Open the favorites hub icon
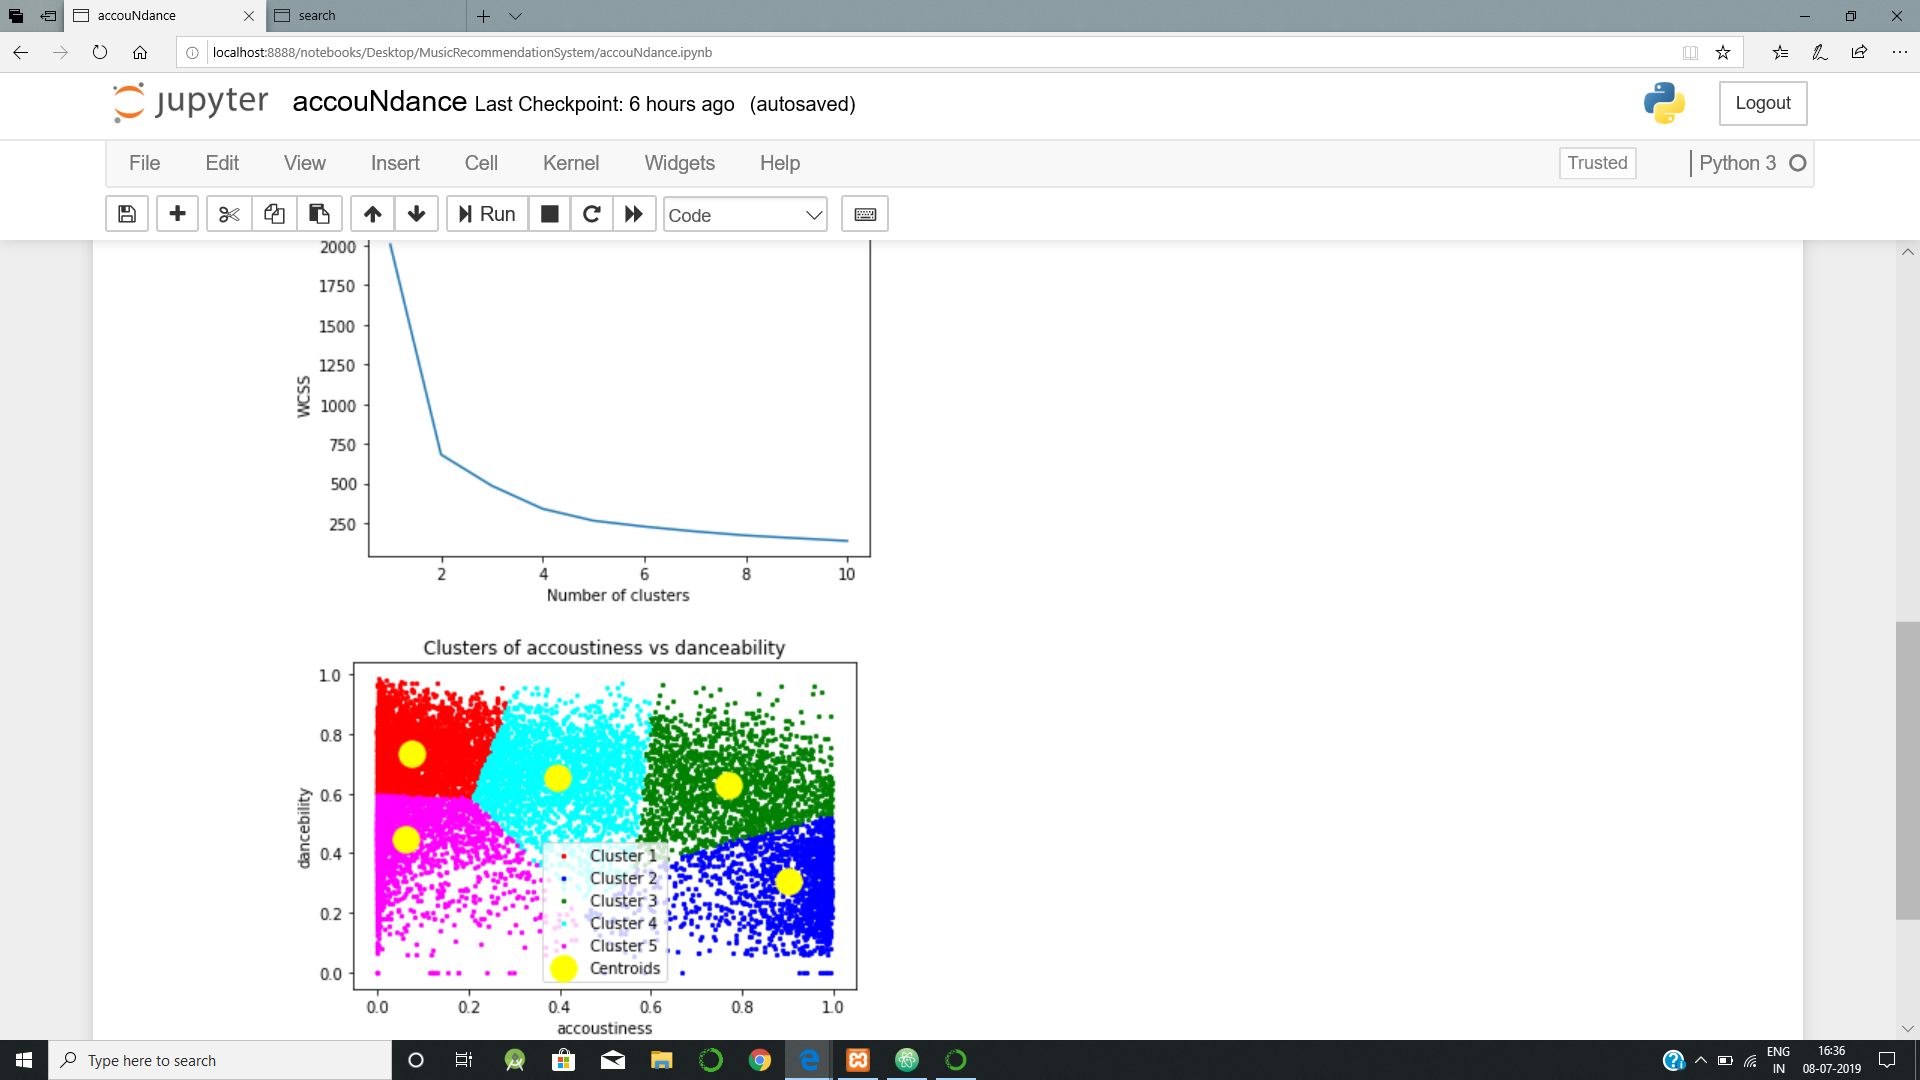The height and width of the screenshot is (1080, 1920). coord(1780,52)
